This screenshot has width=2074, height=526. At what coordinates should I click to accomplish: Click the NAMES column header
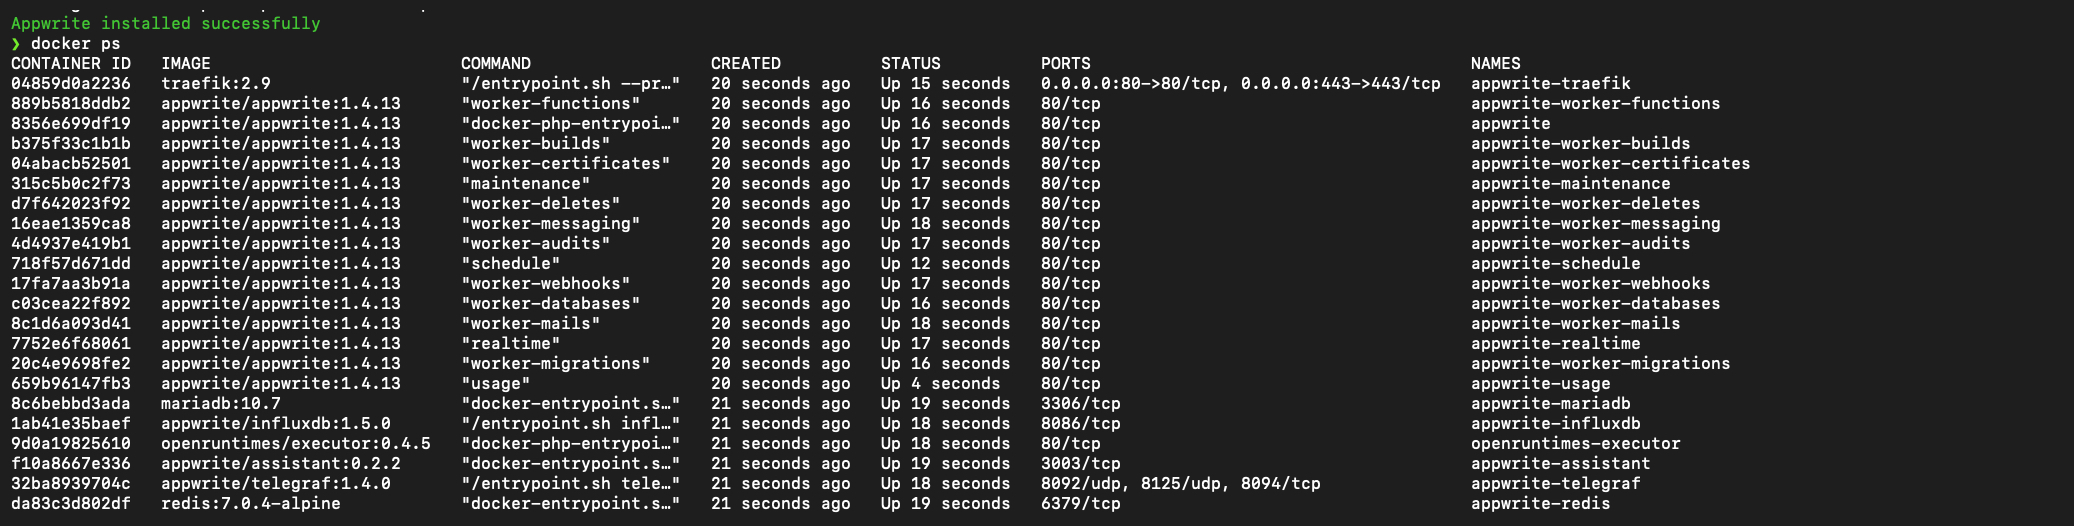click(x=1495, y=63)
